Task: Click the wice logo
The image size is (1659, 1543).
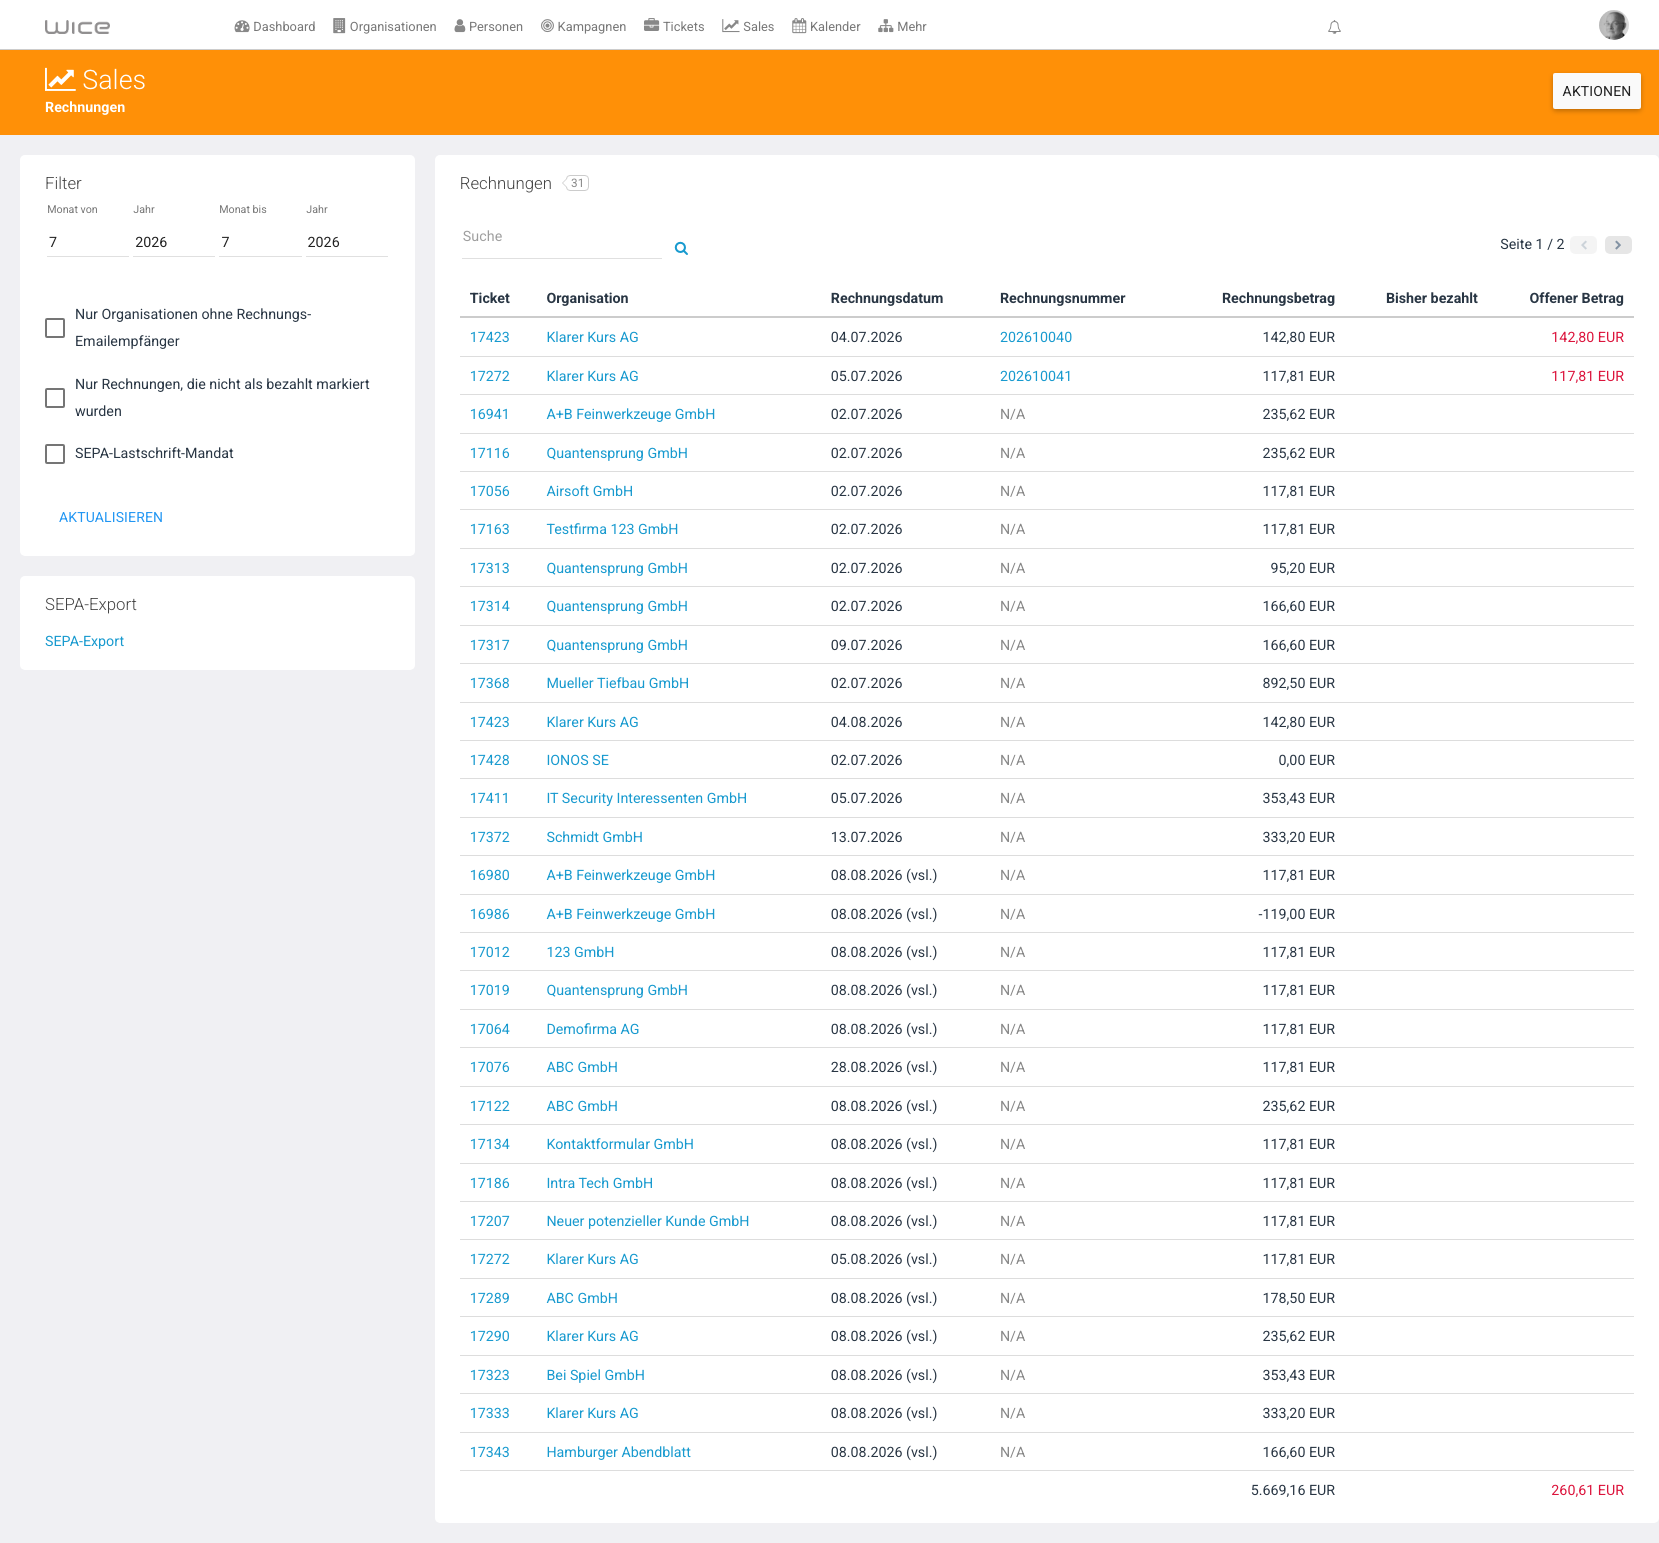Action: click(77, 27)
